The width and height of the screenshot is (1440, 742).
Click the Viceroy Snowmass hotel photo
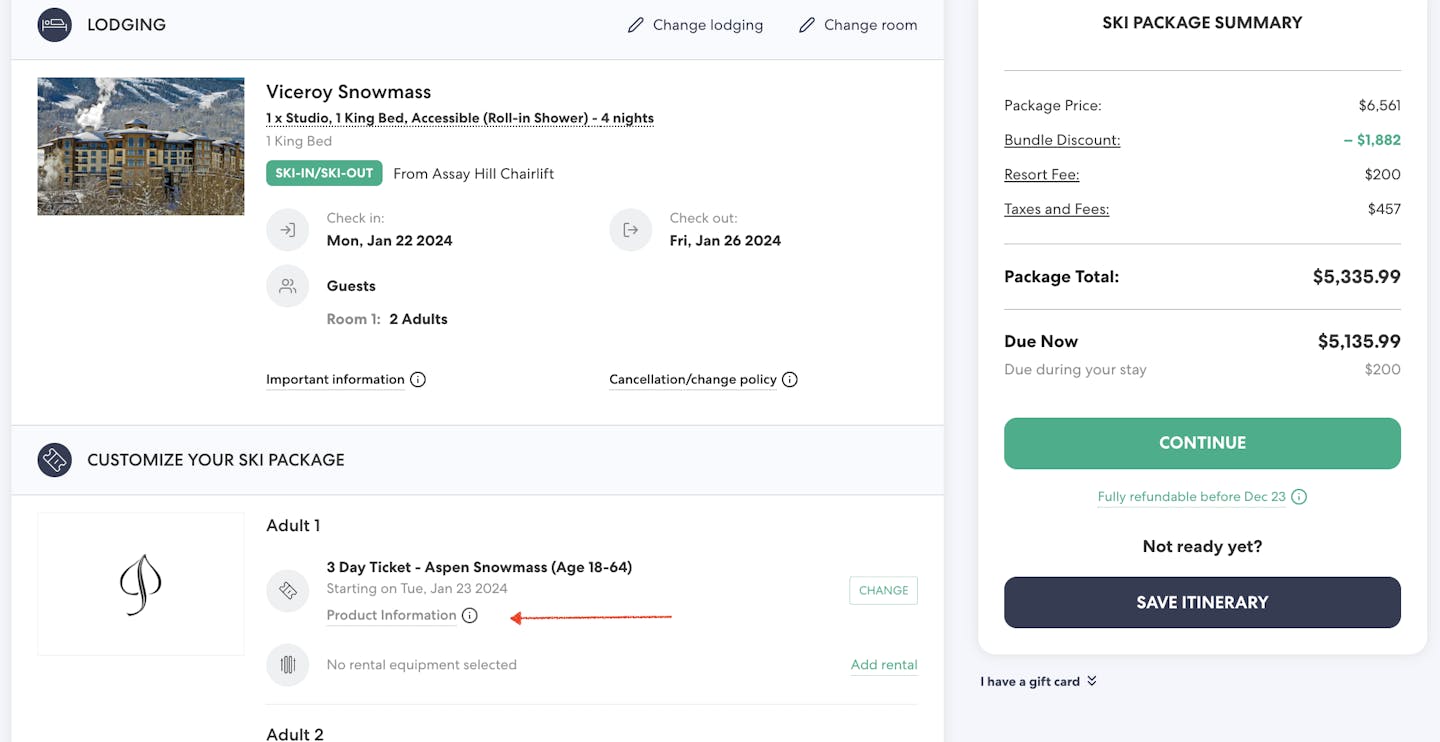(141, 147)
